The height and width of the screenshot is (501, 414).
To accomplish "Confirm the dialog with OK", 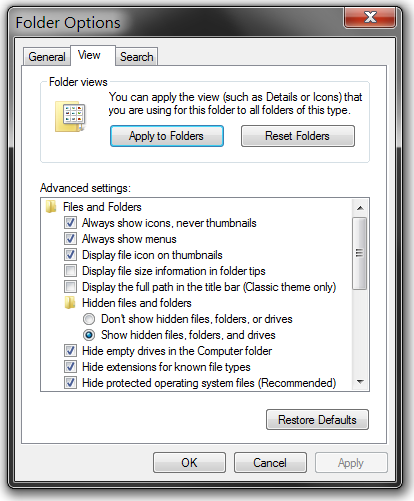I will [x=189, y=463].
